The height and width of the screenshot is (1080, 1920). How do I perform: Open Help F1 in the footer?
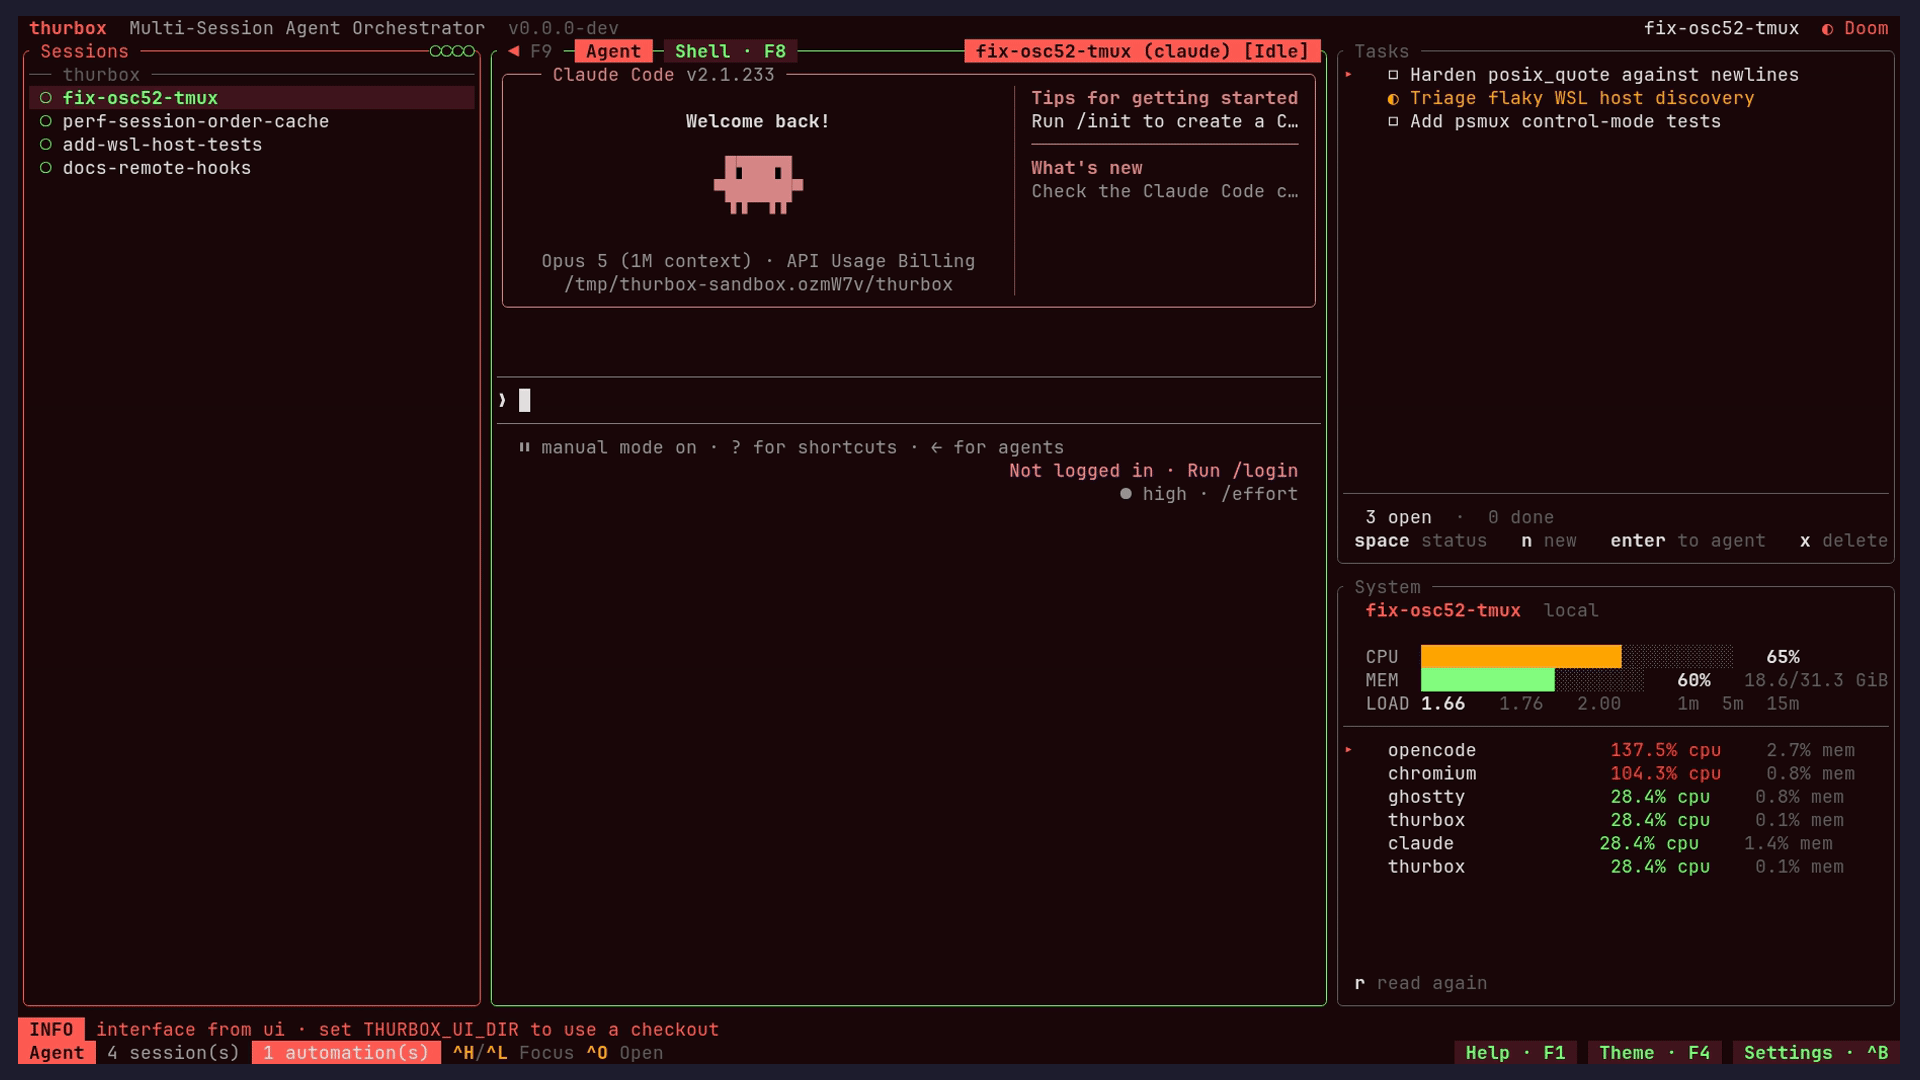pyautogui.click(x=1515, y=1053)
